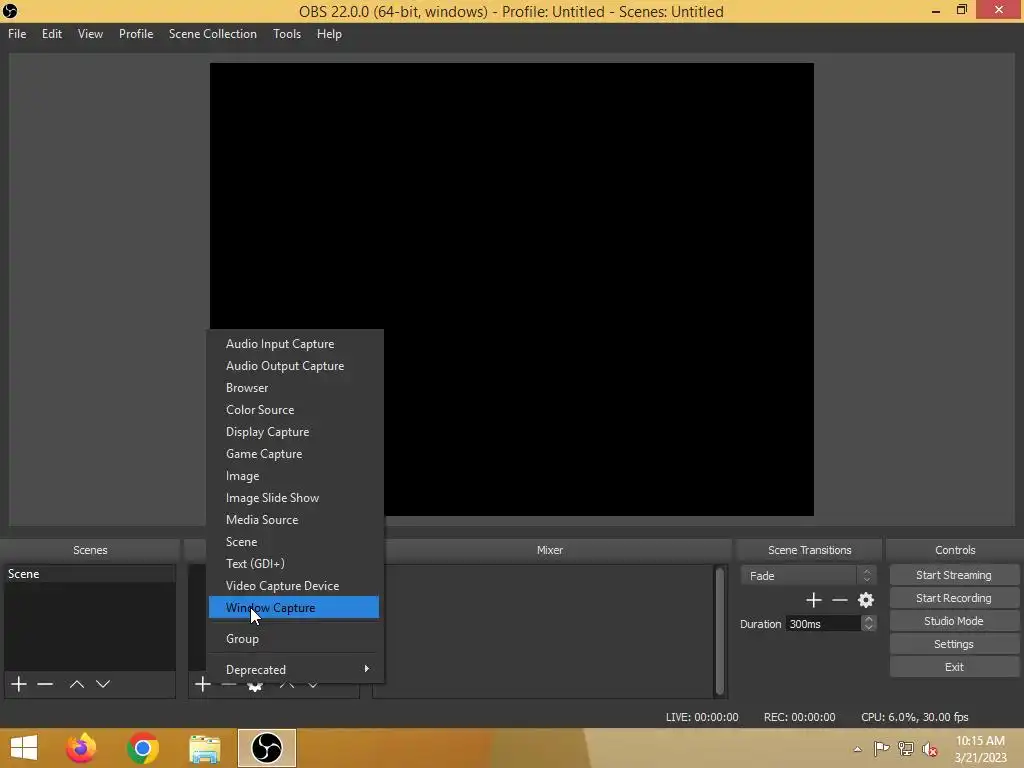Open Settings from Controls
This screenshot has width=1024, height=768.
point(953,644)
